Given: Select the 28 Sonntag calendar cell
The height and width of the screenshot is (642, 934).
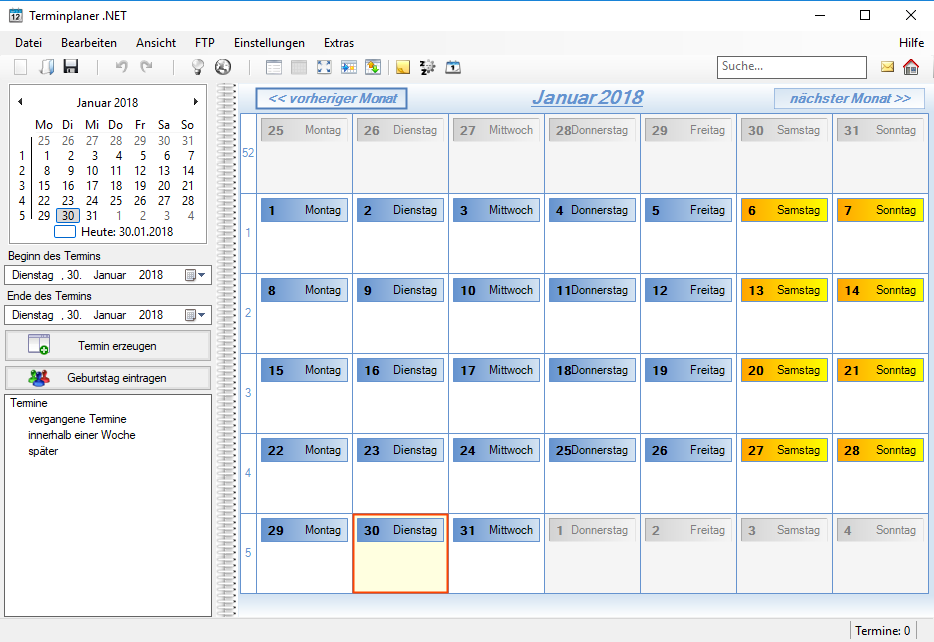Looking at the screenshot, I should click(880, 473).
